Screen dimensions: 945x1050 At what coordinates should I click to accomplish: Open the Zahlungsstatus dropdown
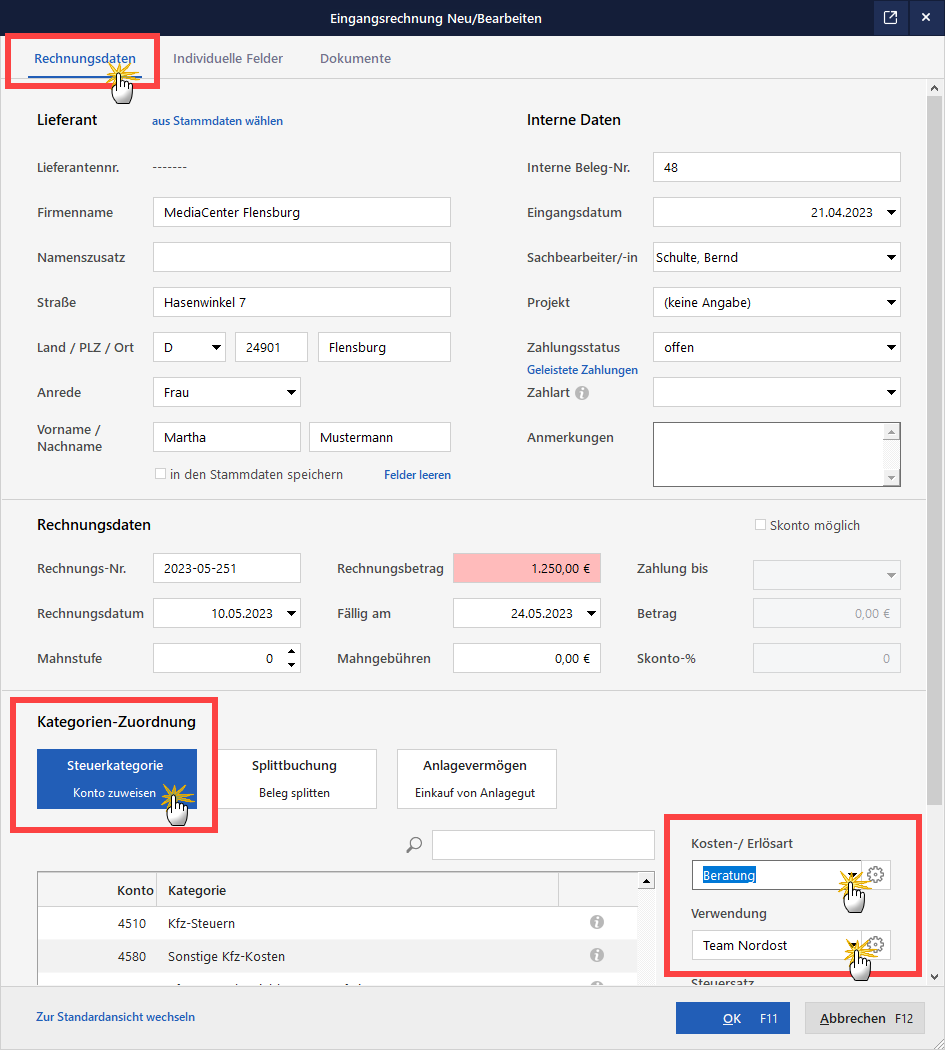point(891,347)
